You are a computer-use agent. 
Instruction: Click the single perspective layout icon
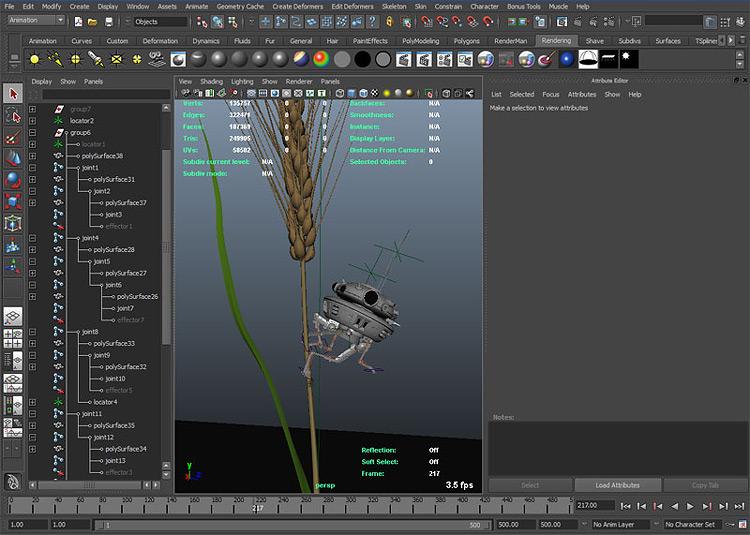click(13, 316)
